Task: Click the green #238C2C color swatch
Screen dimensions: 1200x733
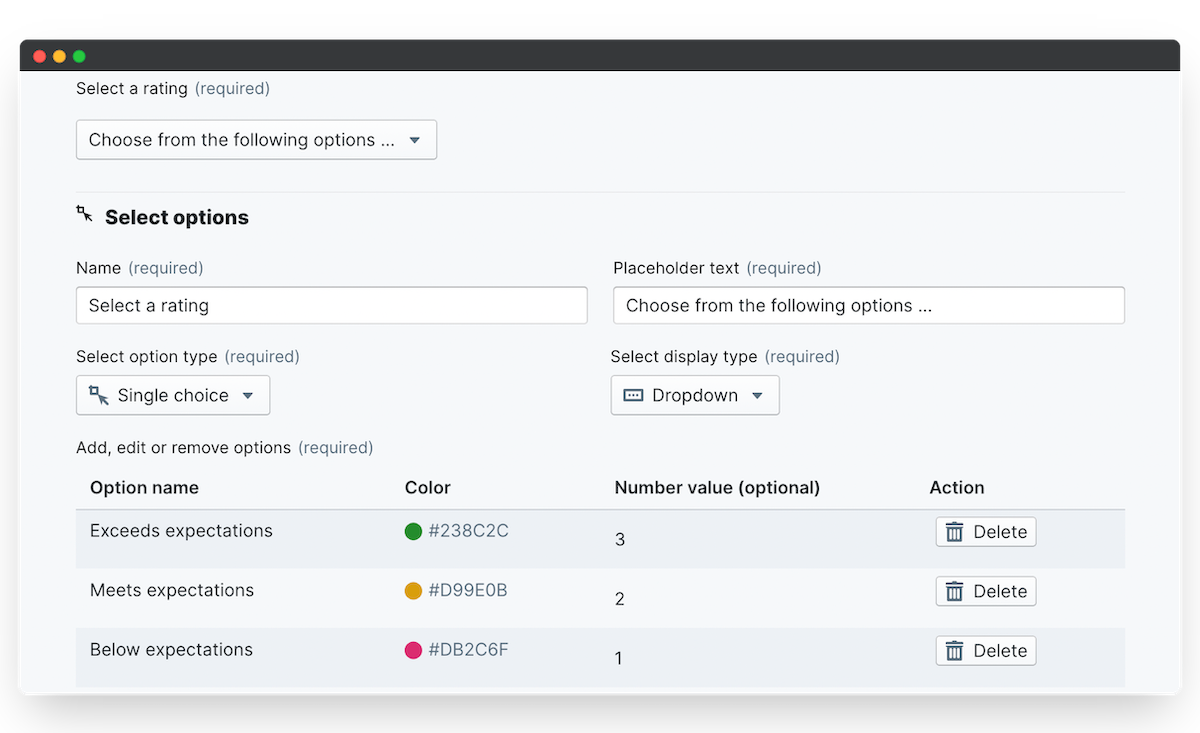Action: (x=413, y=531)
